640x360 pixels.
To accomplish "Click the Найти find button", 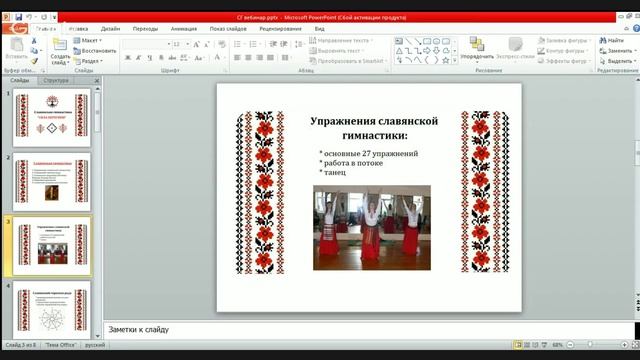I will click(x=612, y=40).
